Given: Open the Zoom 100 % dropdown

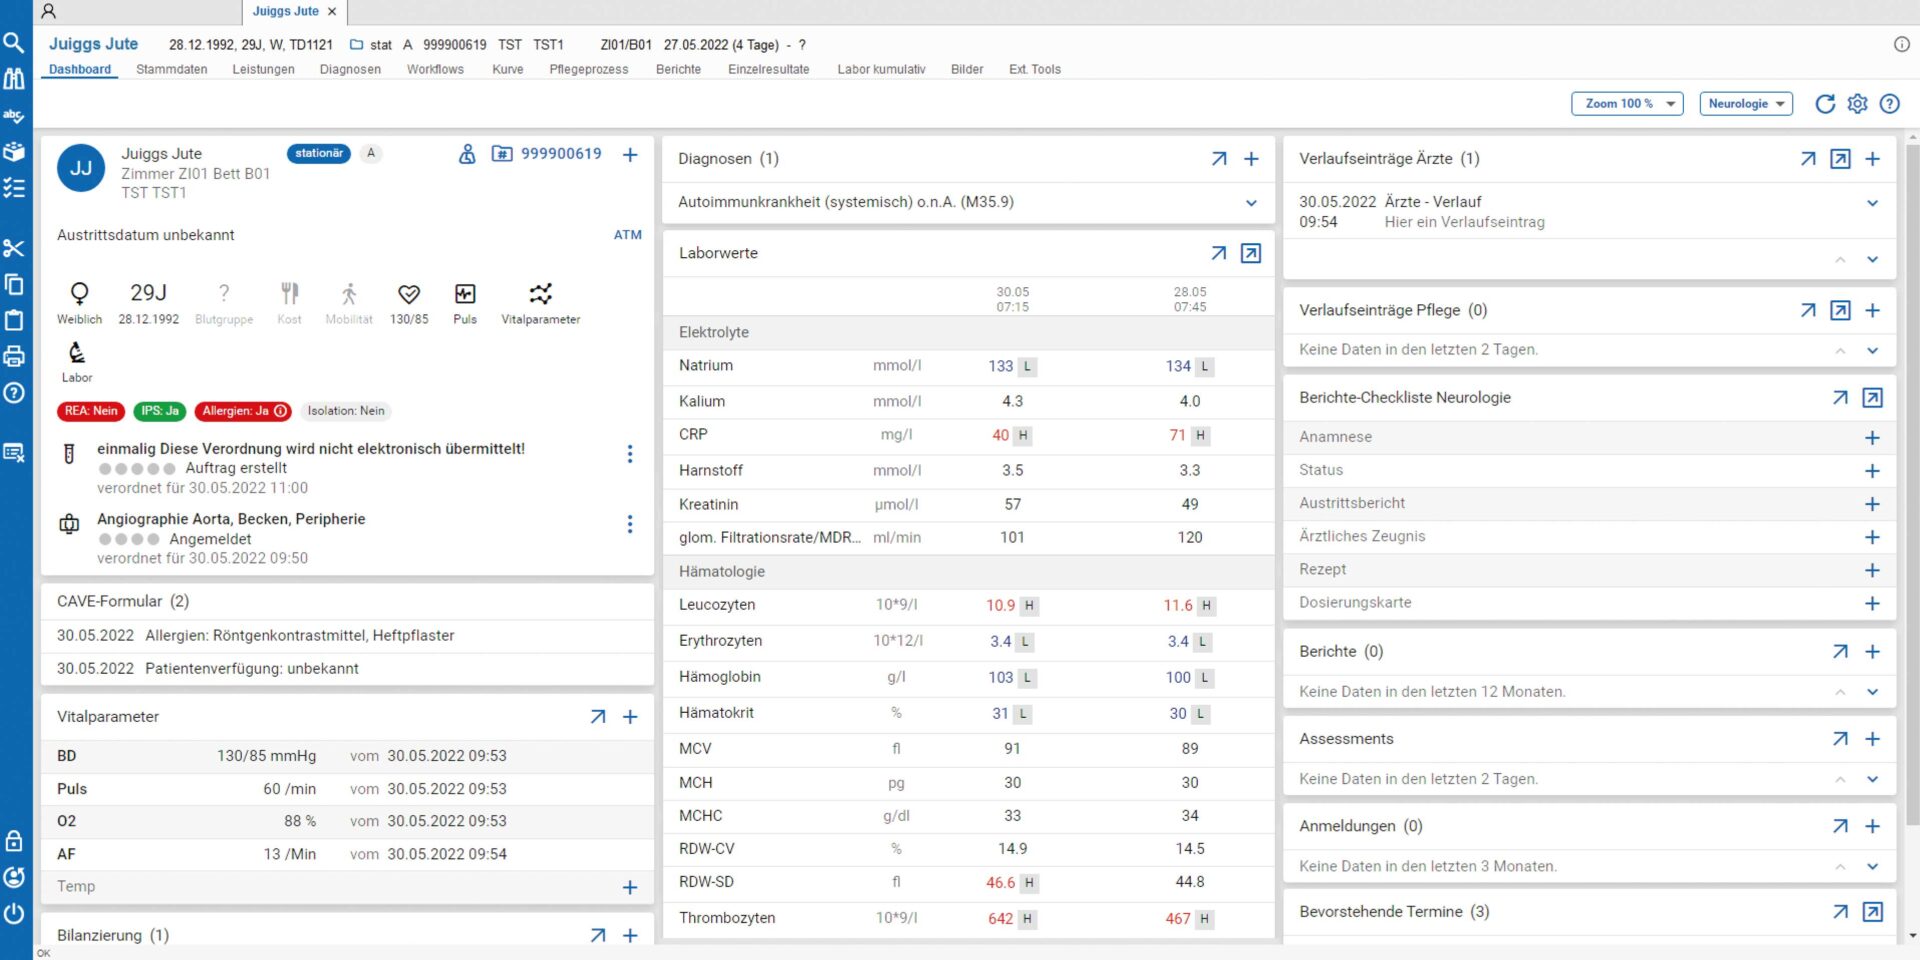Looking at the screenshot, I should pyautogui.click(x=1627, y=104).
